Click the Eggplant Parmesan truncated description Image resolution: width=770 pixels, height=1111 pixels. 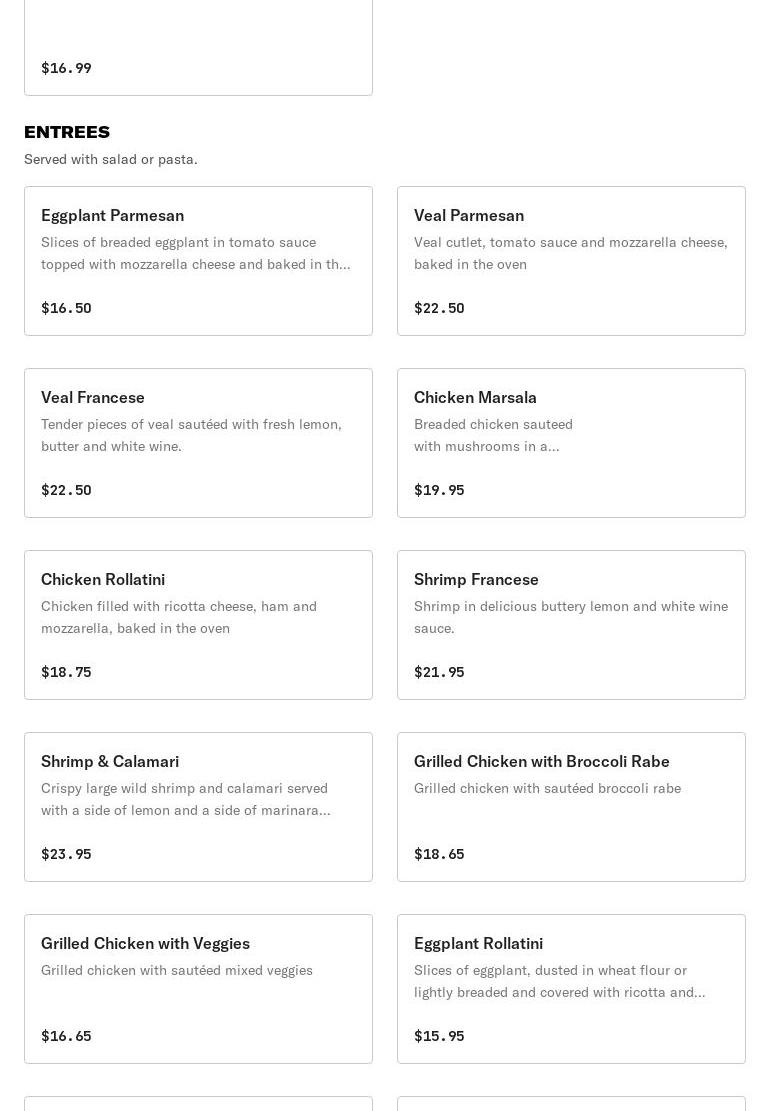coord(196,253)
